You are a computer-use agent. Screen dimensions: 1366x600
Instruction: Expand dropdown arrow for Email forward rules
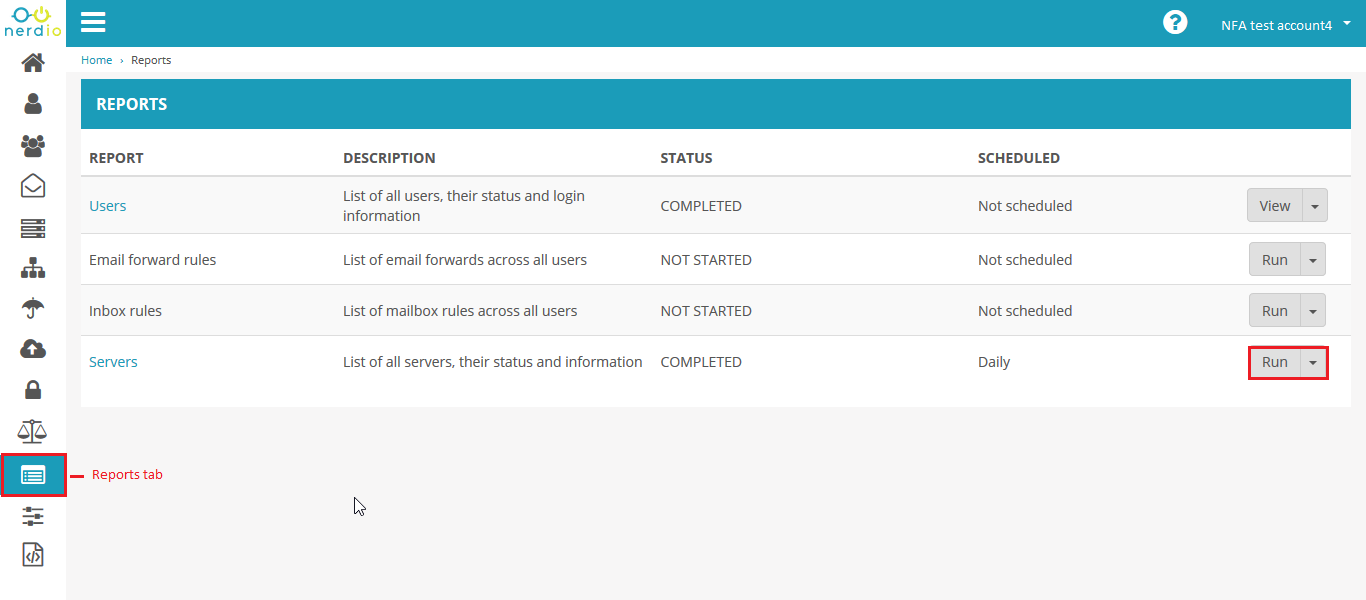[1314, 260]
